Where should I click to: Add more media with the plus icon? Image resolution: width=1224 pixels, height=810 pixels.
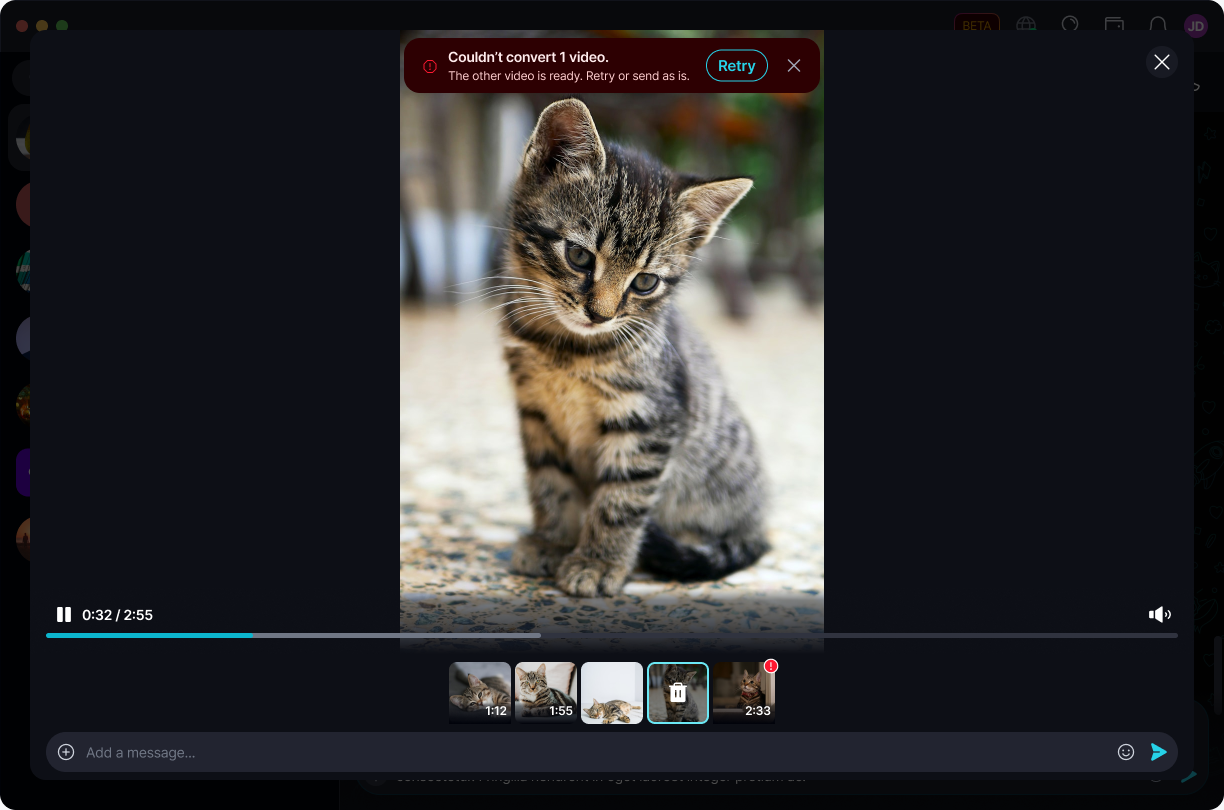pyautogui.click(x=66, y=752)
